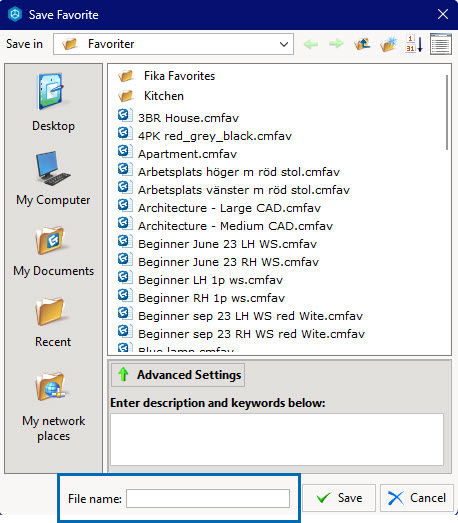Go up one folder level icon
The width and height of the screenshot is (458, 523).
click(x=362, y=44)
